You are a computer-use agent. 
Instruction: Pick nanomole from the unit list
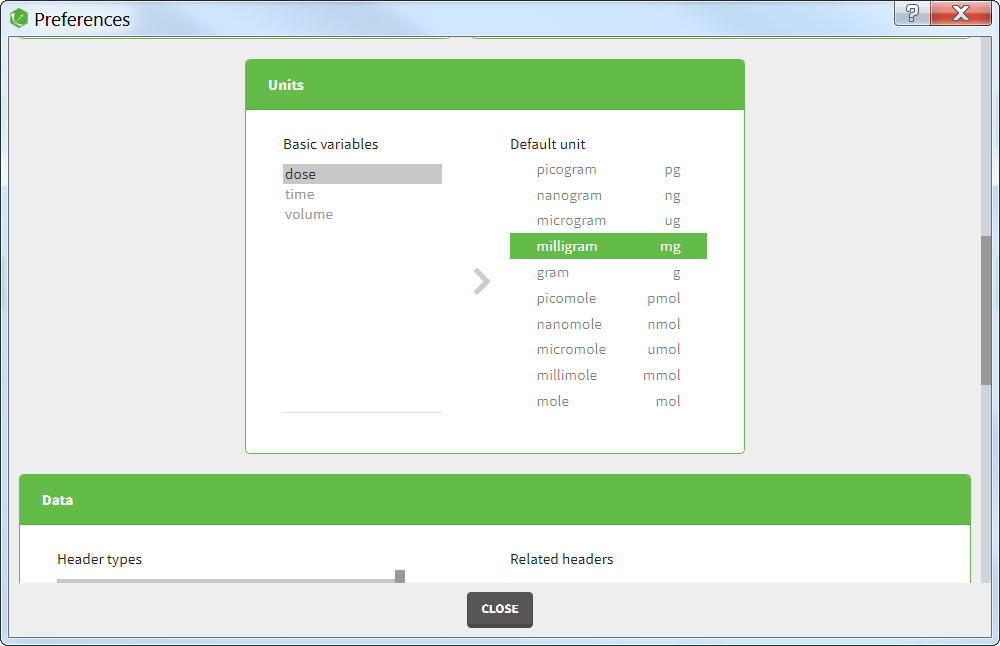click(x=608, y=324)
